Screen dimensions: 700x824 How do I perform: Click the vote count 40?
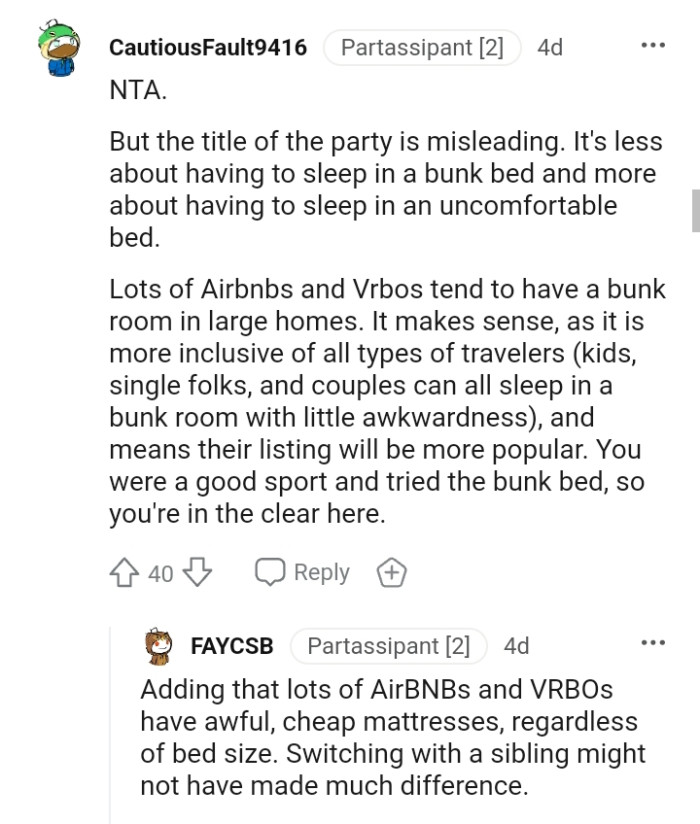(x=161, y=573)
